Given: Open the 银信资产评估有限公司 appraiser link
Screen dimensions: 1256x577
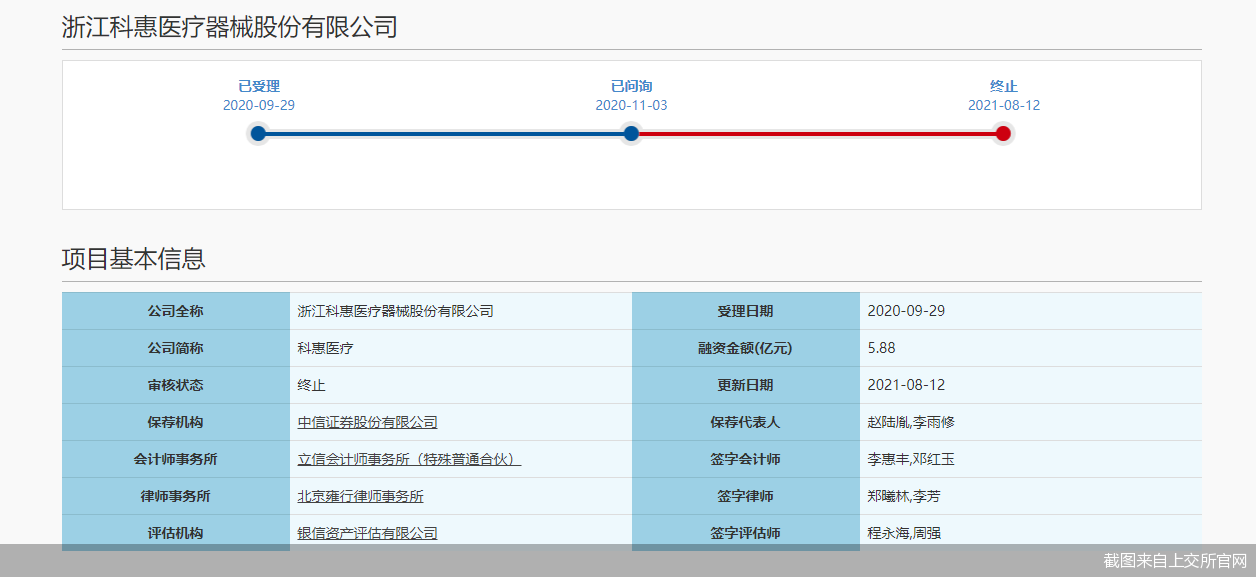Looking at the screenshot, I should click(367, 533).
